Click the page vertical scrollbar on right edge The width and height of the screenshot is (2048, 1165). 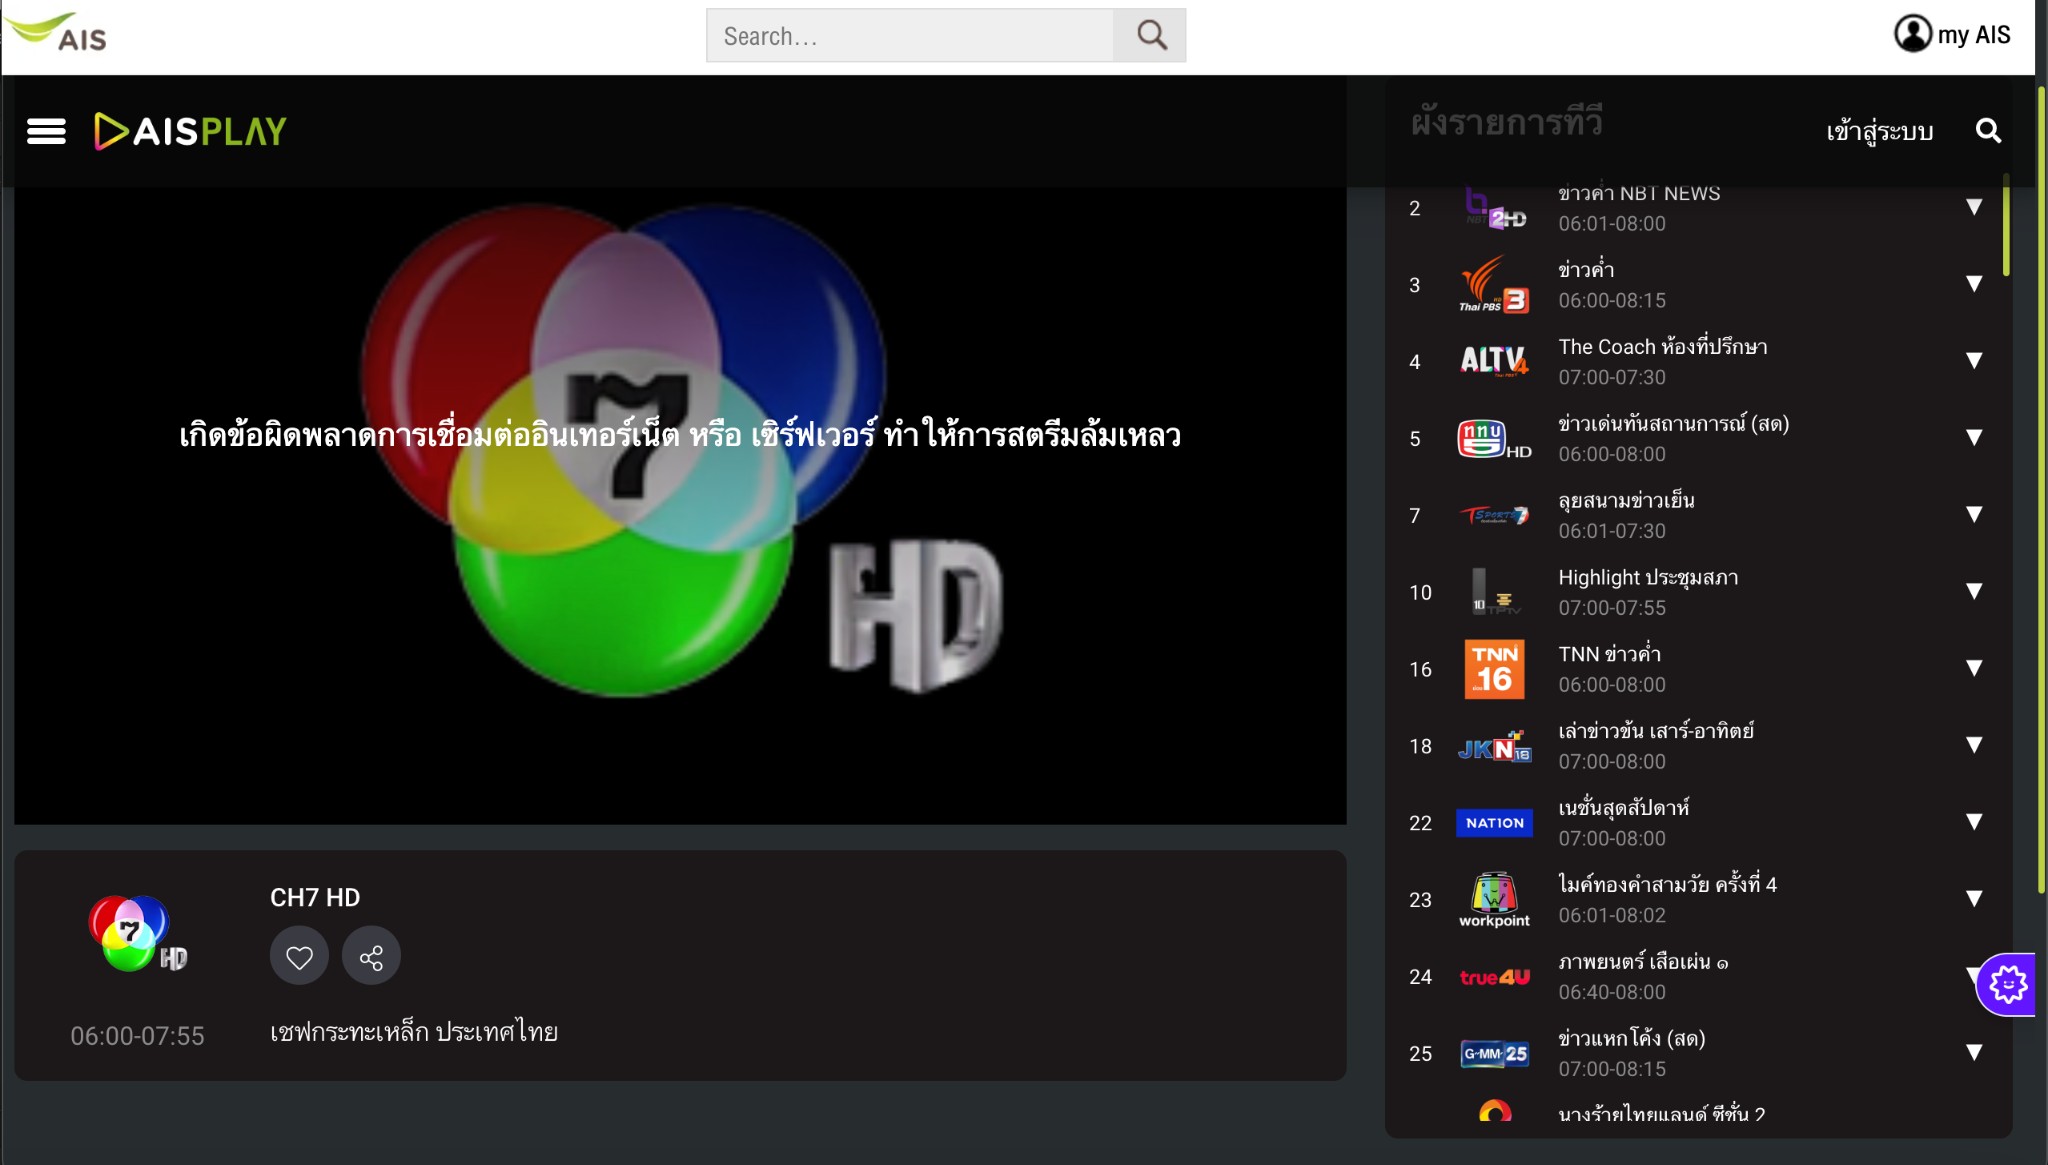[x=2041, y=490]
